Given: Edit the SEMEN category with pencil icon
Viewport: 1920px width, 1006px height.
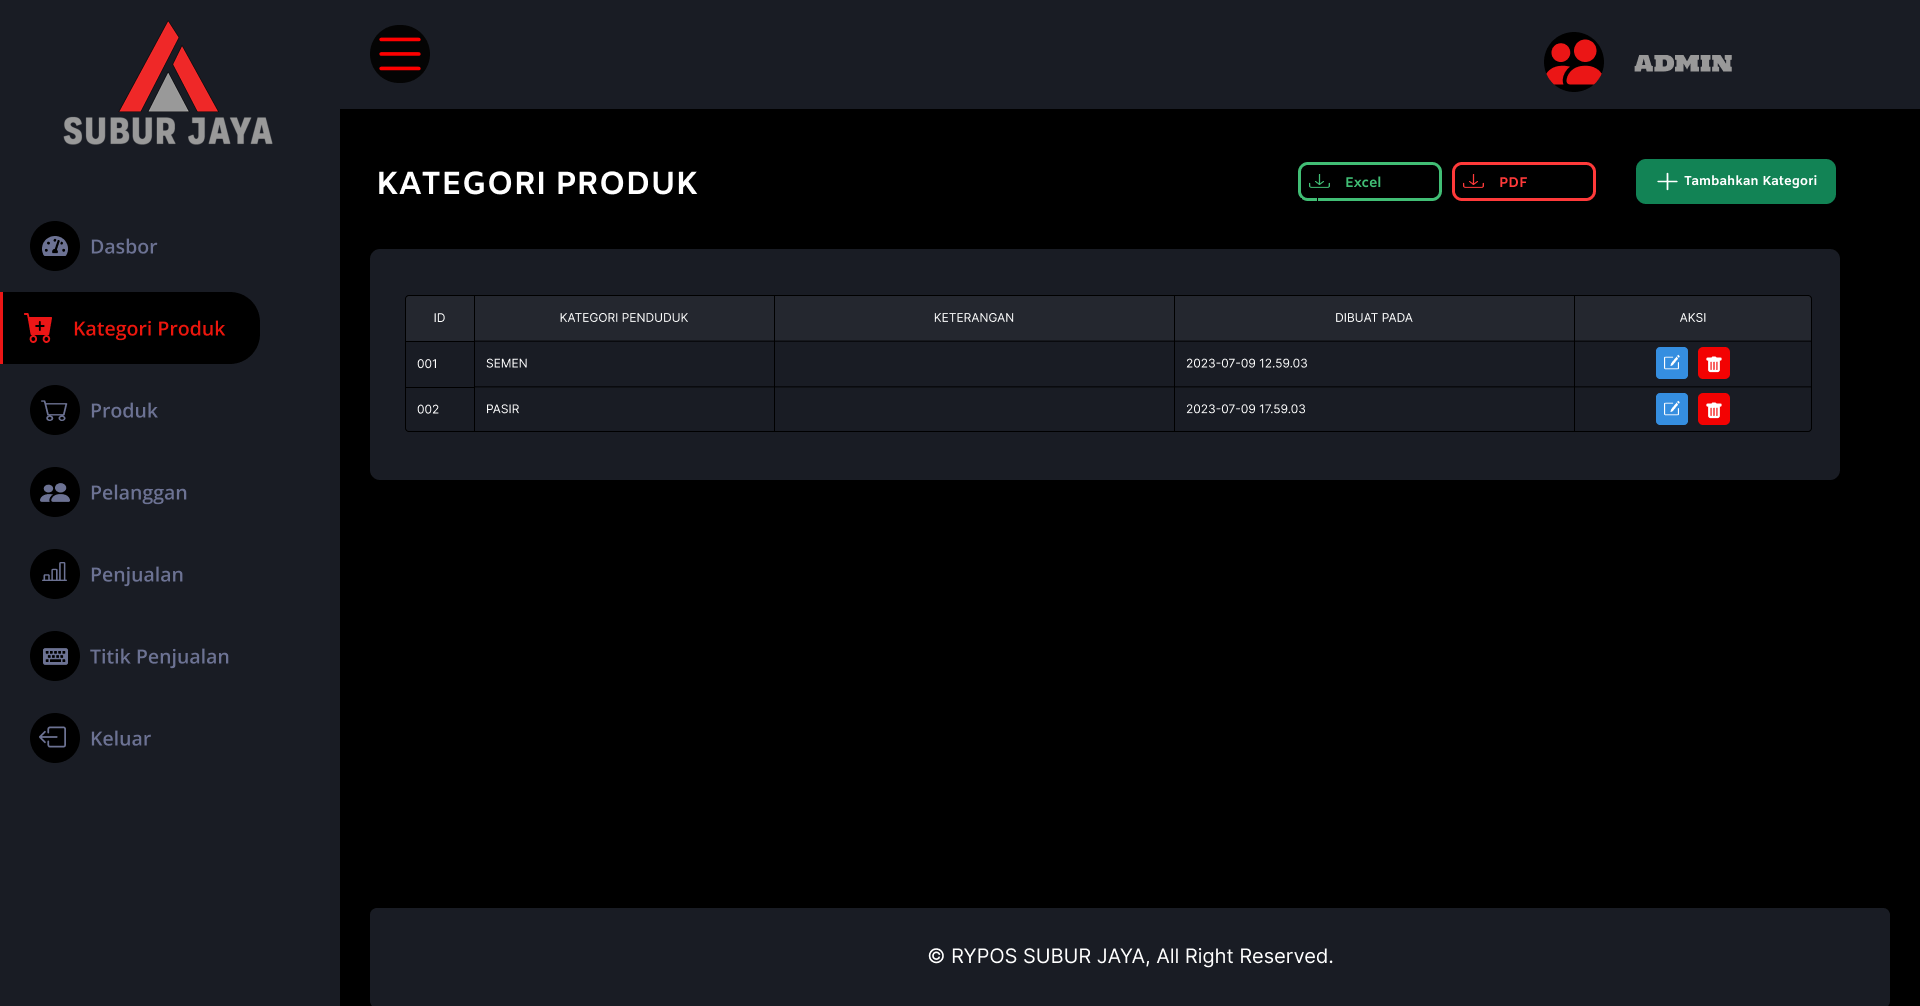Looking at the screenshot, I should pyautogui.click(x=1671, y=363).
